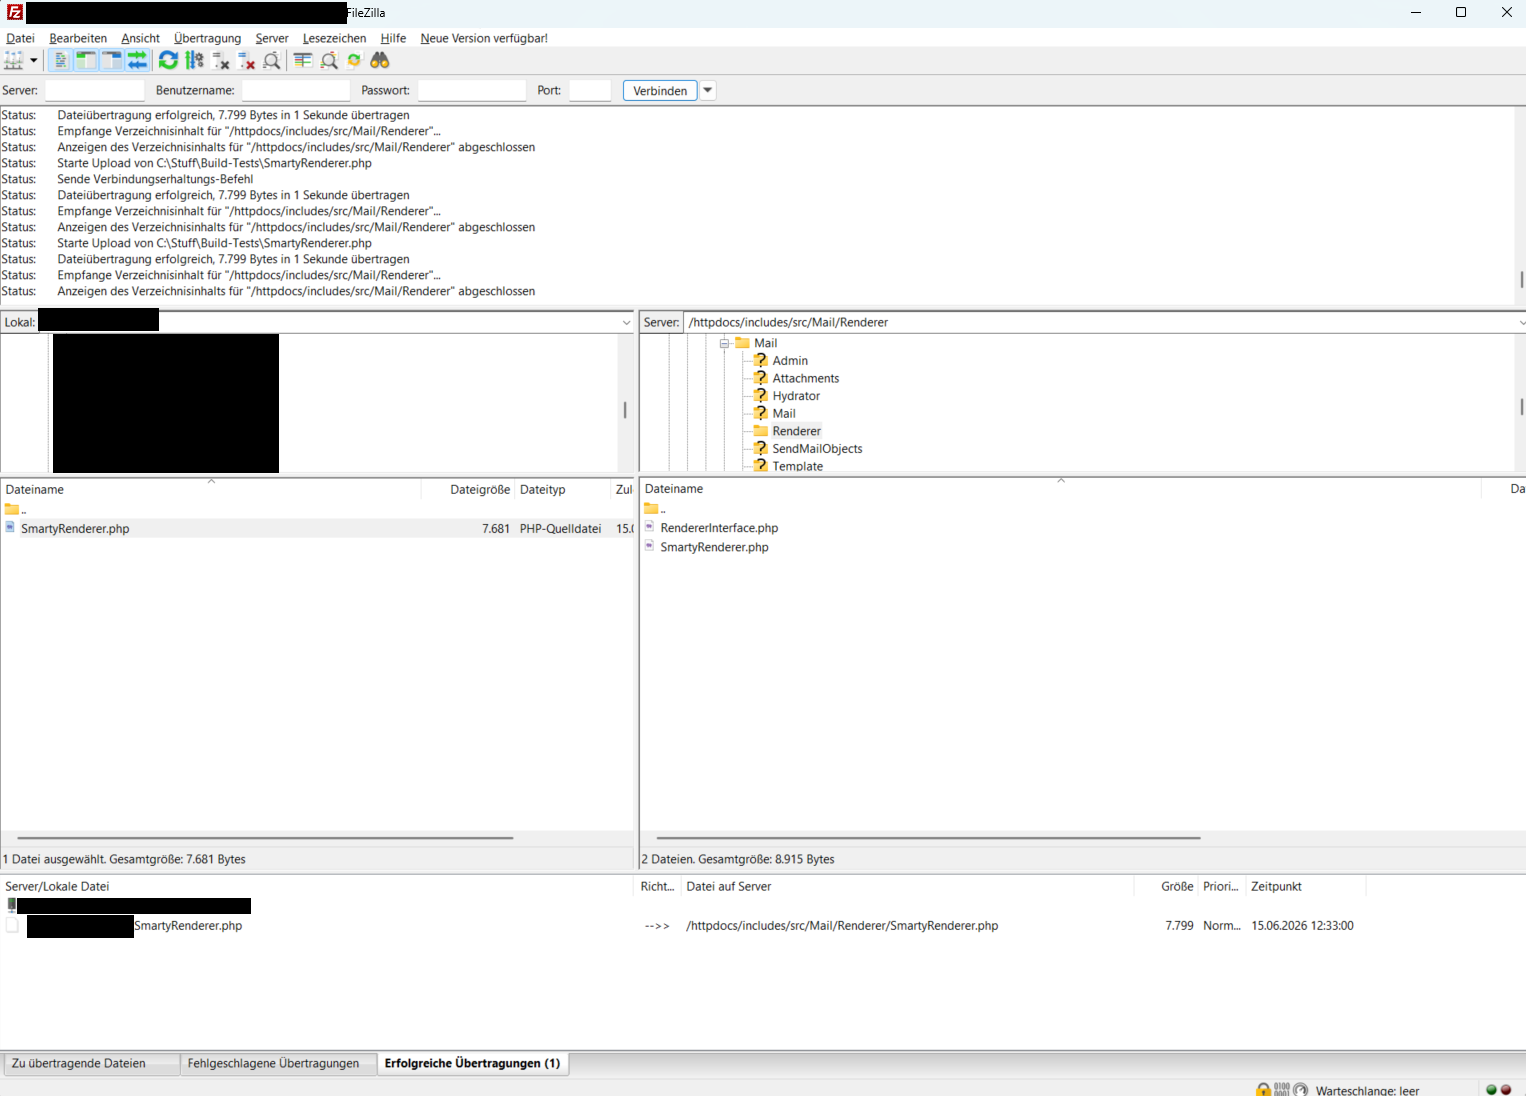Open the Übertragung menu
The width and height of the screenshot is (1526, 1096).
[207, 38]
